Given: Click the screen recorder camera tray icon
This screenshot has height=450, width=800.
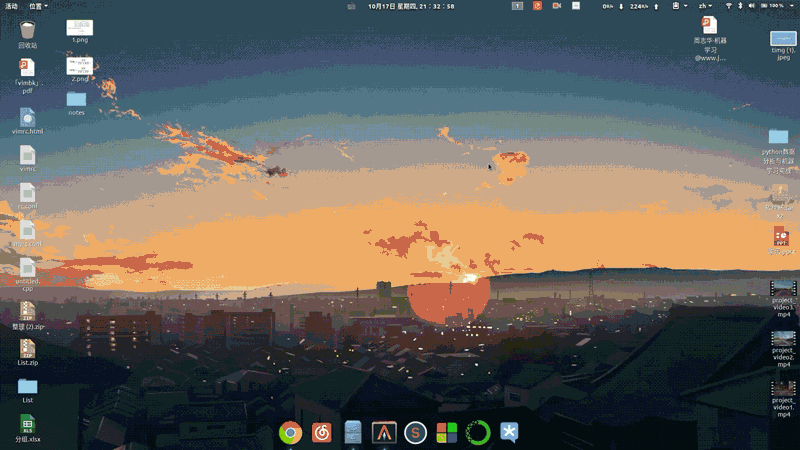Looking at the screenshot, I should point(557,6).
